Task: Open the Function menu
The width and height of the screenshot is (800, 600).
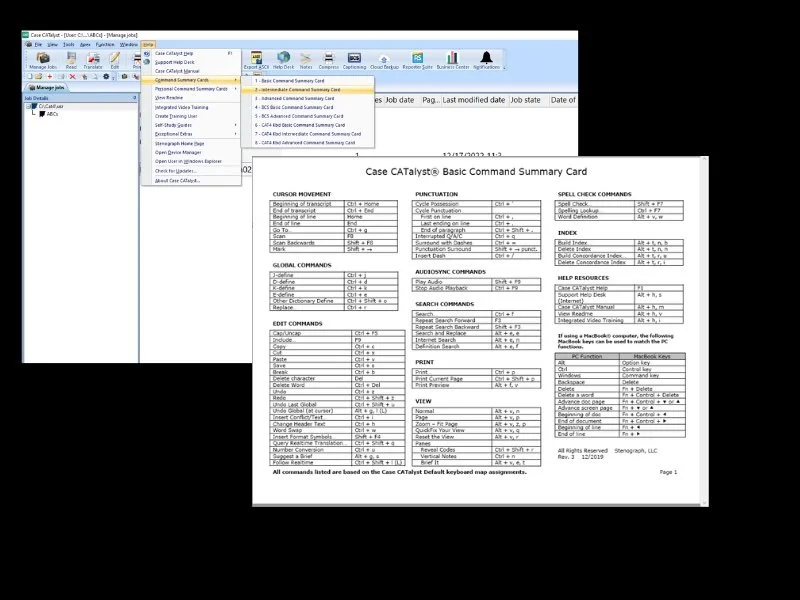Action: [x=105, y=44]
